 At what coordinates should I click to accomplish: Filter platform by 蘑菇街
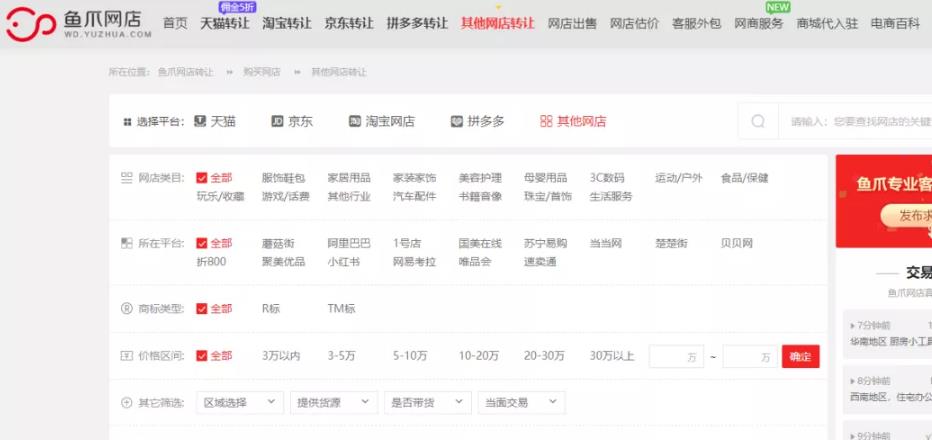click(x=278, y=243)
